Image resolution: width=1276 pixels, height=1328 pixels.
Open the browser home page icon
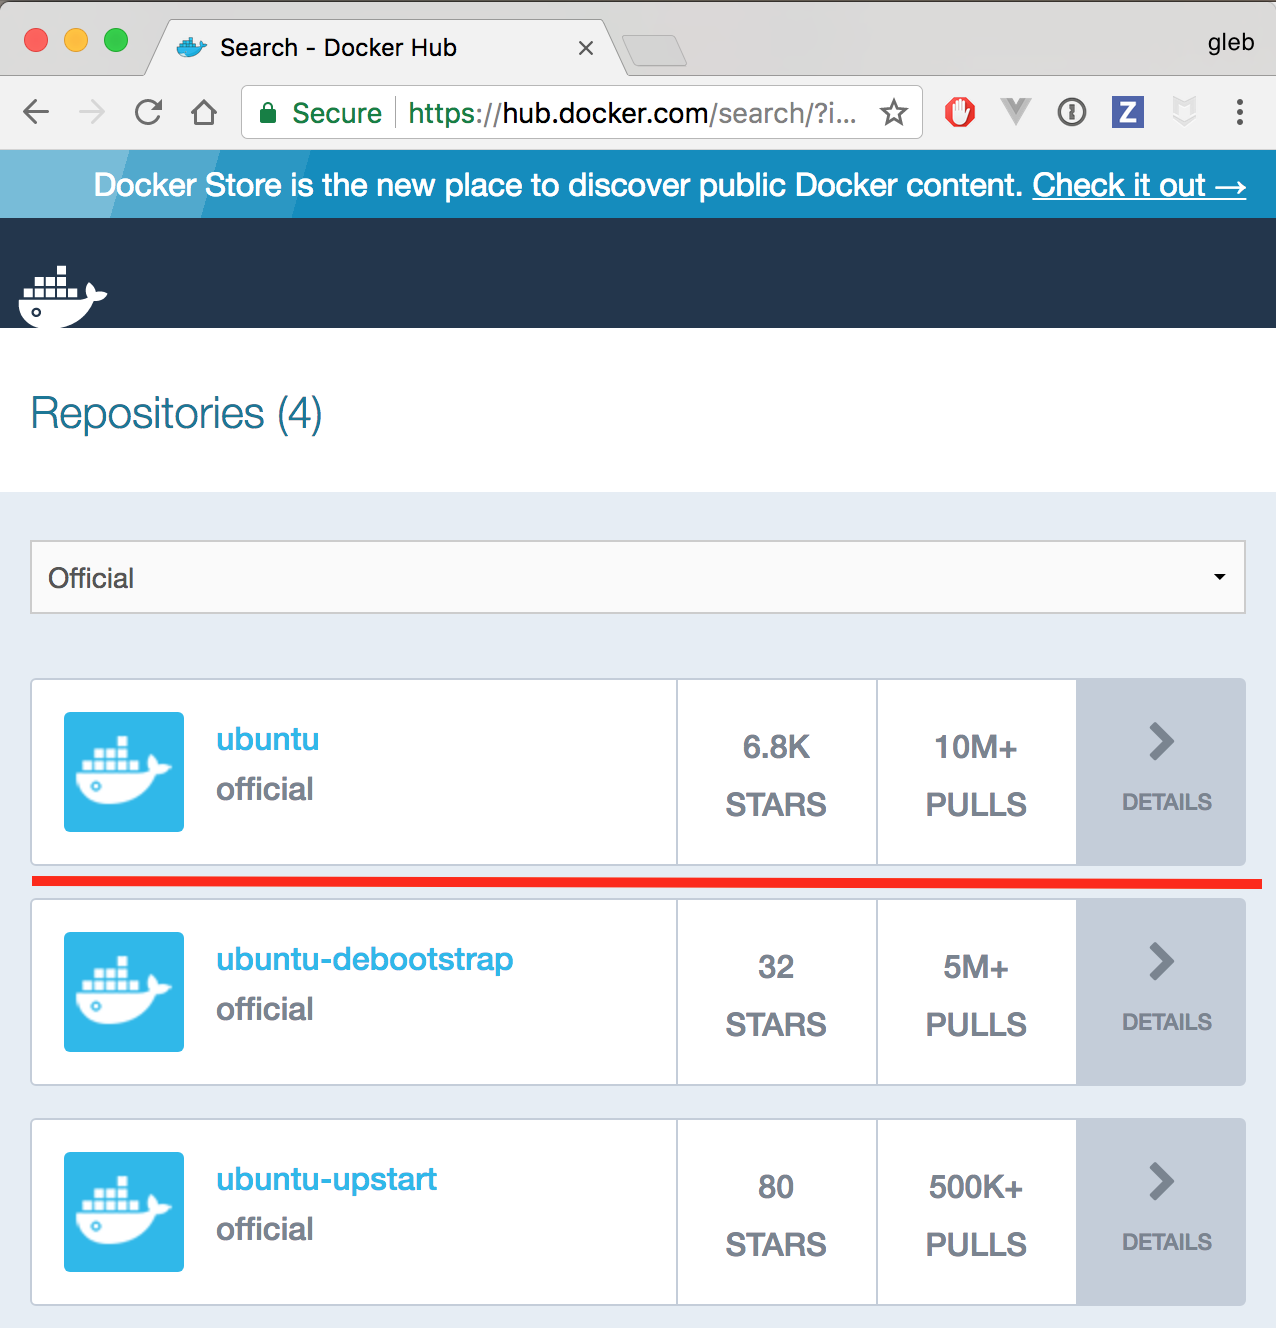(x=204, y=112)
